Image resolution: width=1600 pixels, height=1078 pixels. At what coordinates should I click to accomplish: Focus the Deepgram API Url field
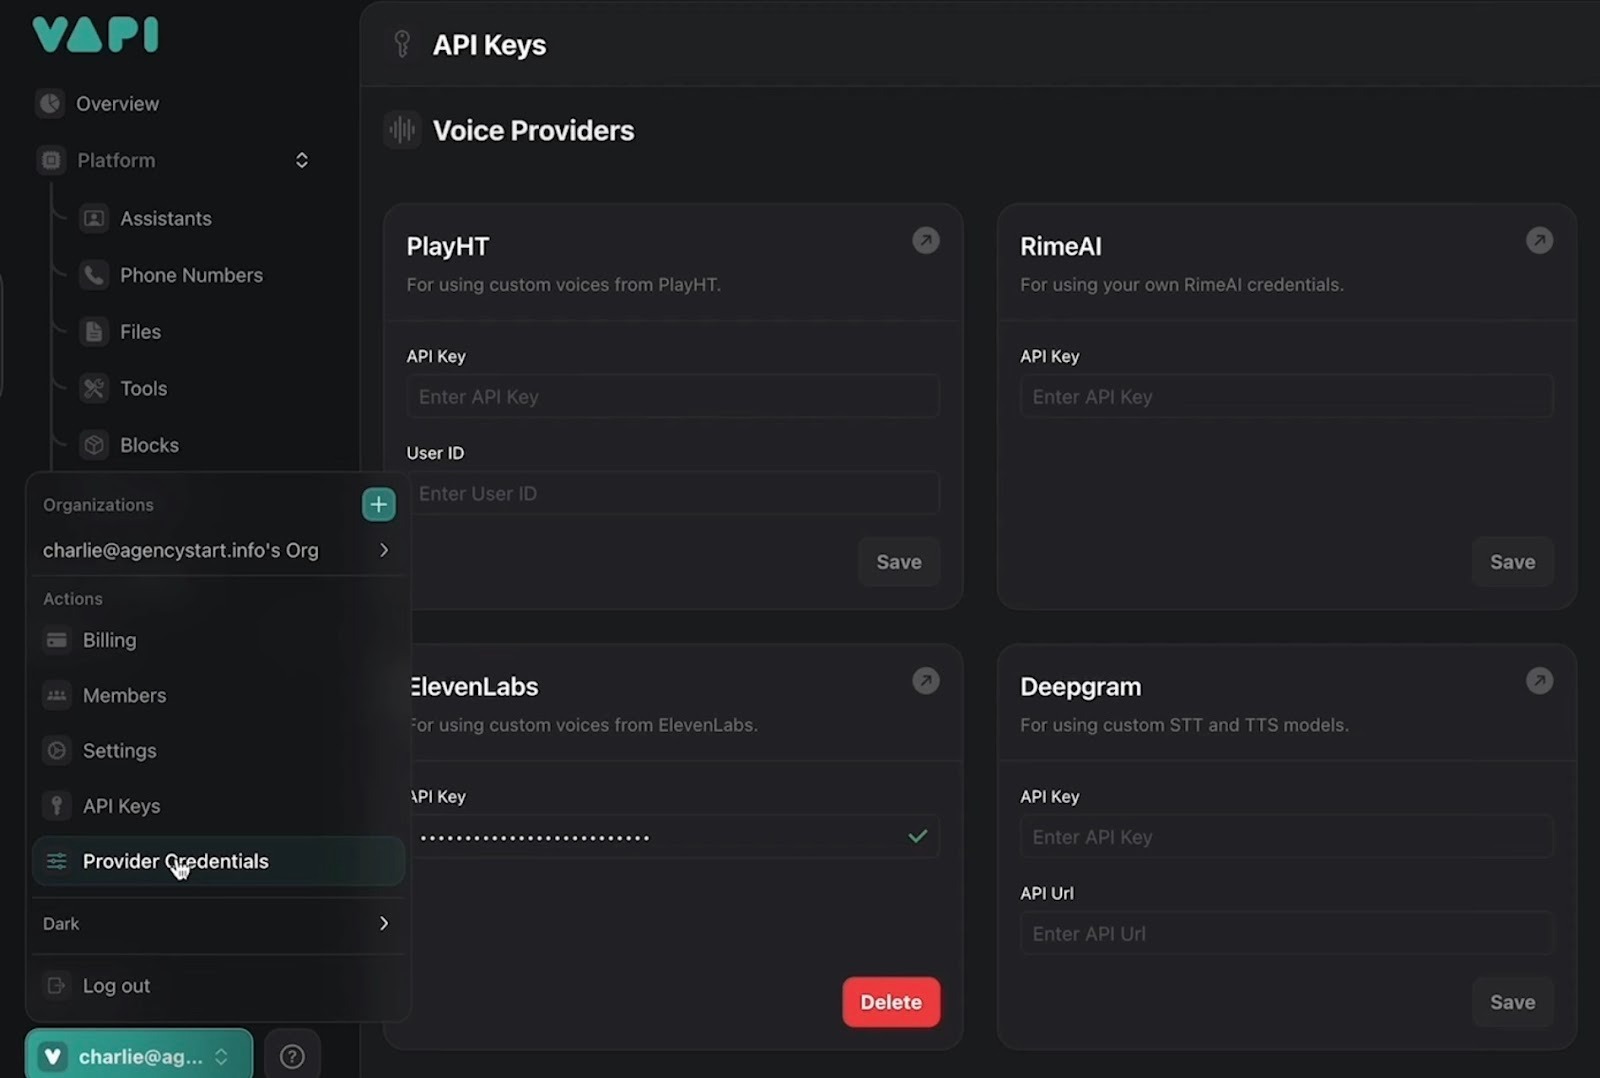click(1286, 934)
